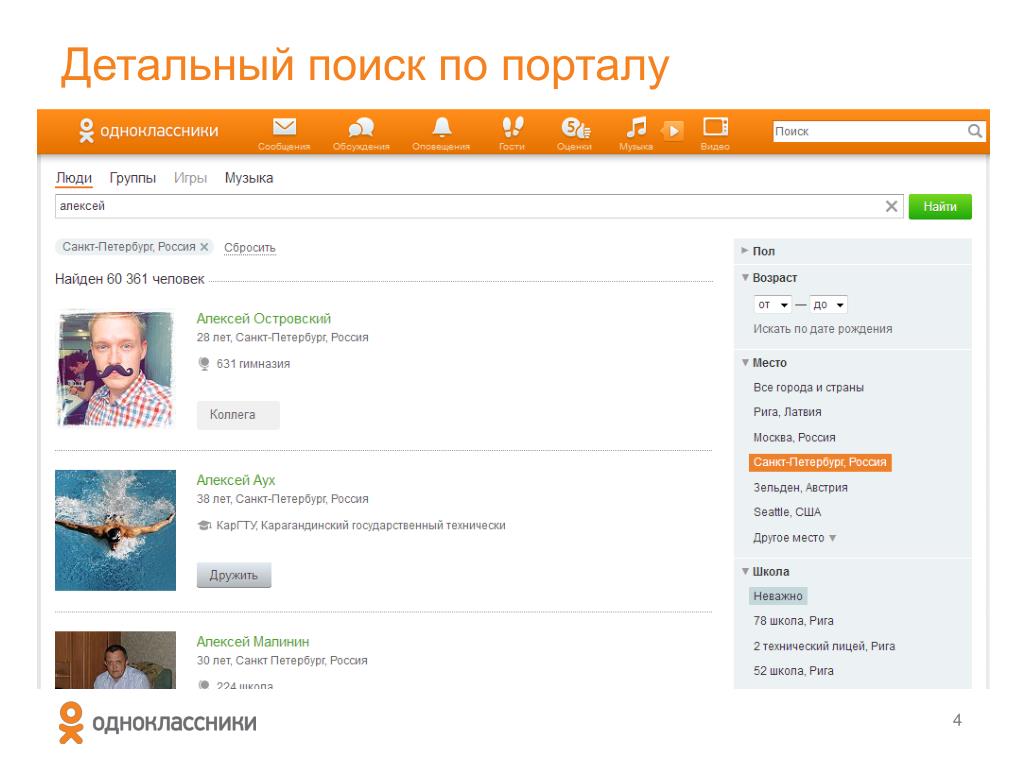Image resolution: width=1024 pixels, height=768 pixels.
Task: Click highlighted Санкт-Петербург, Россия location option
Action: click(x=820, y=462)
